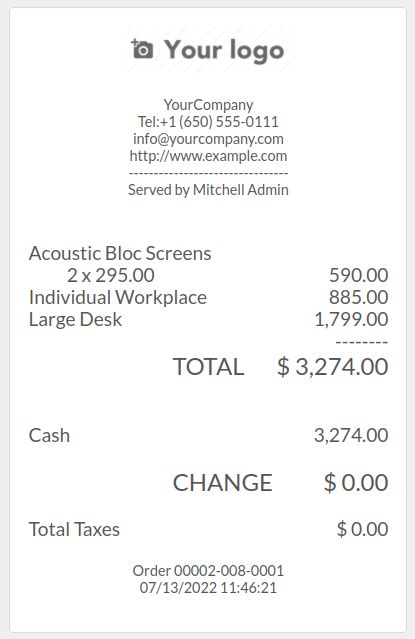Click the 'Served by Mitchell Admin' line

click(208, 189)
